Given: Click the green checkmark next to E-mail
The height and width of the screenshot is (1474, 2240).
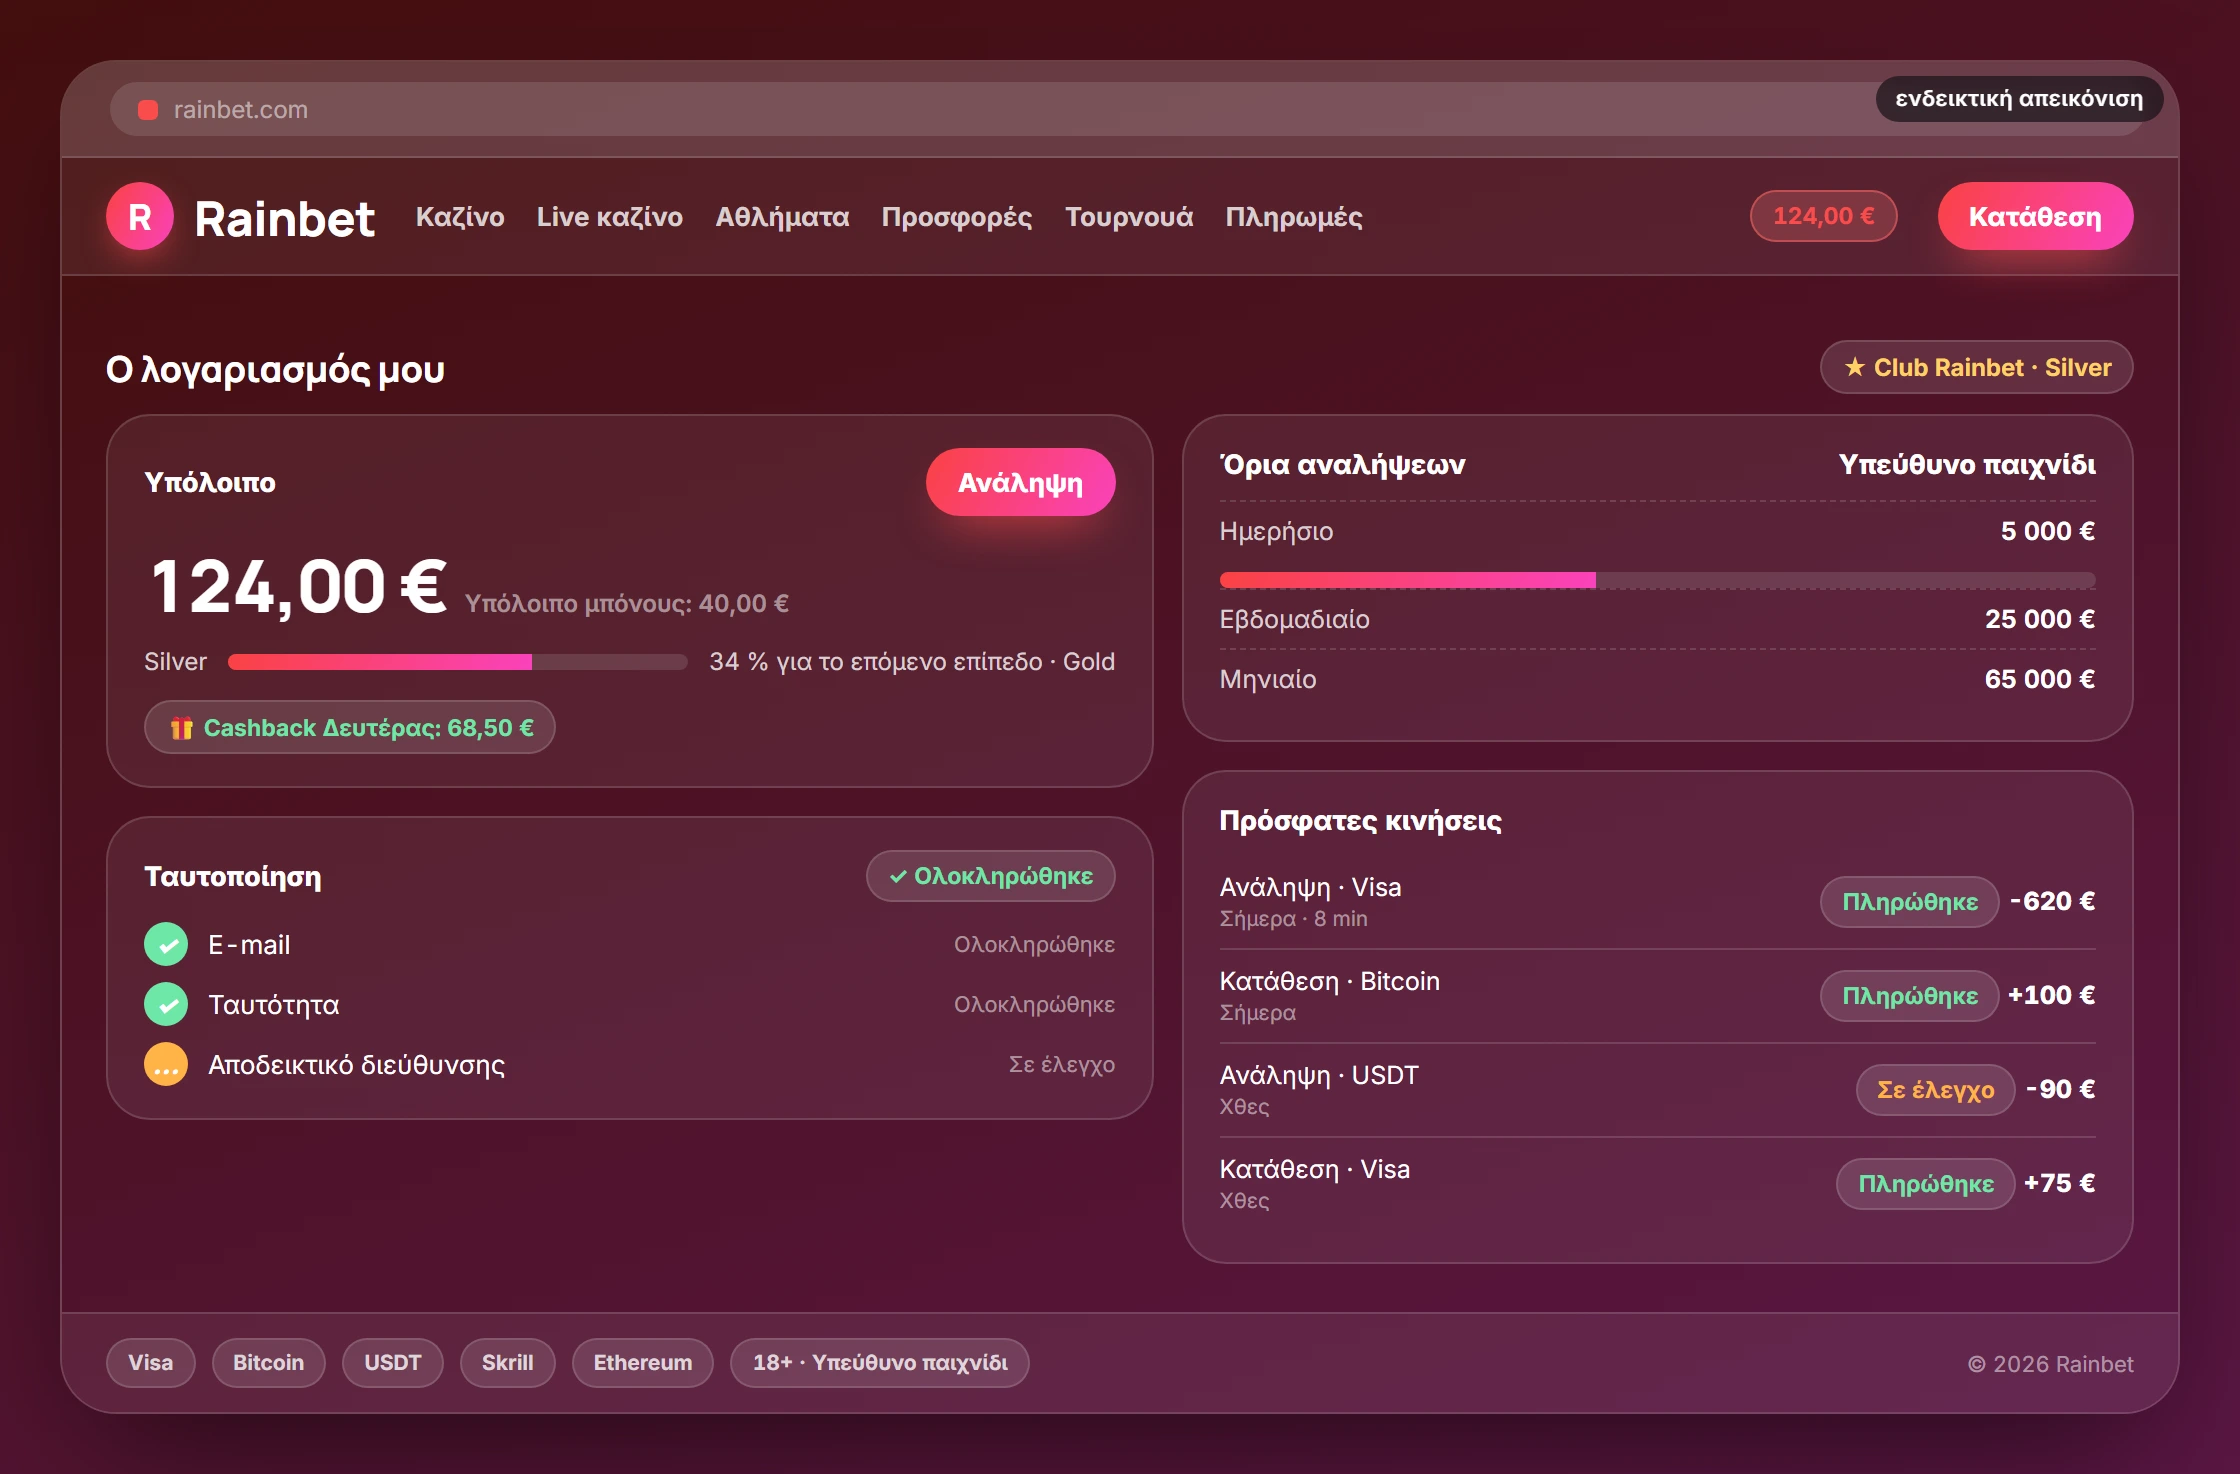Looking at the screenshot, I should [x=166, y=944].
